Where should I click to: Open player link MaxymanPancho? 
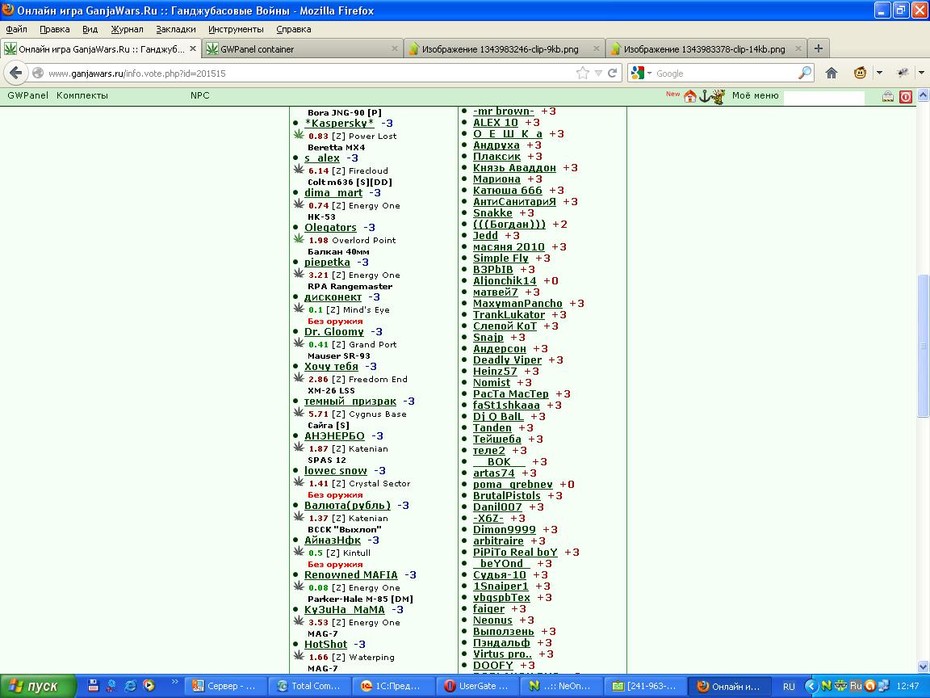(x=517, y=303)
